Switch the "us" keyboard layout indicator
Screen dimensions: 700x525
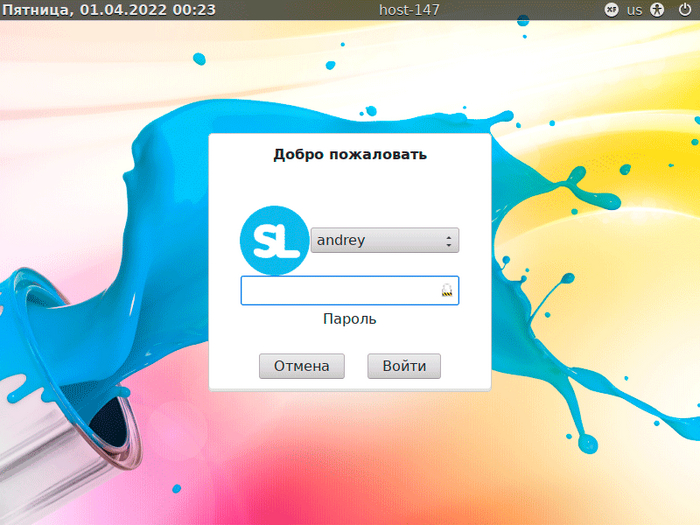pyautogui.click(x=634, y=10)
